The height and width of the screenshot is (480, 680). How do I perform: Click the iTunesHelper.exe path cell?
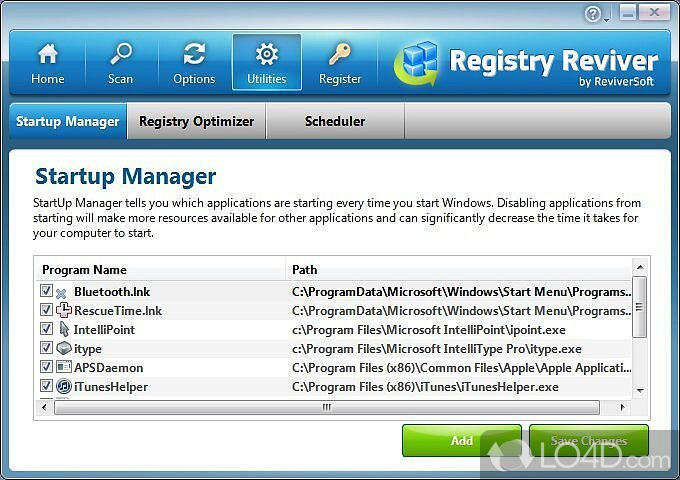click(425, 387)
